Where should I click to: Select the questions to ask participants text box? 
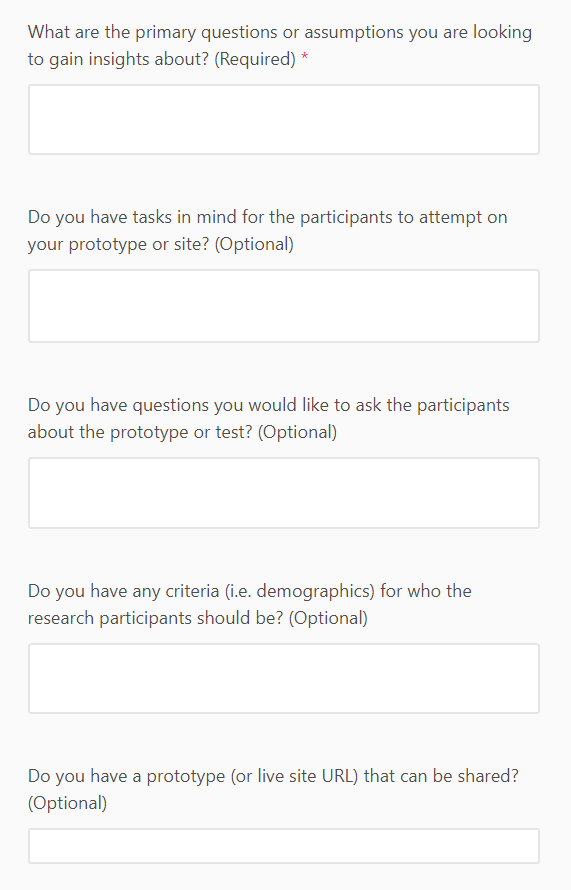[x=284, y=493]
